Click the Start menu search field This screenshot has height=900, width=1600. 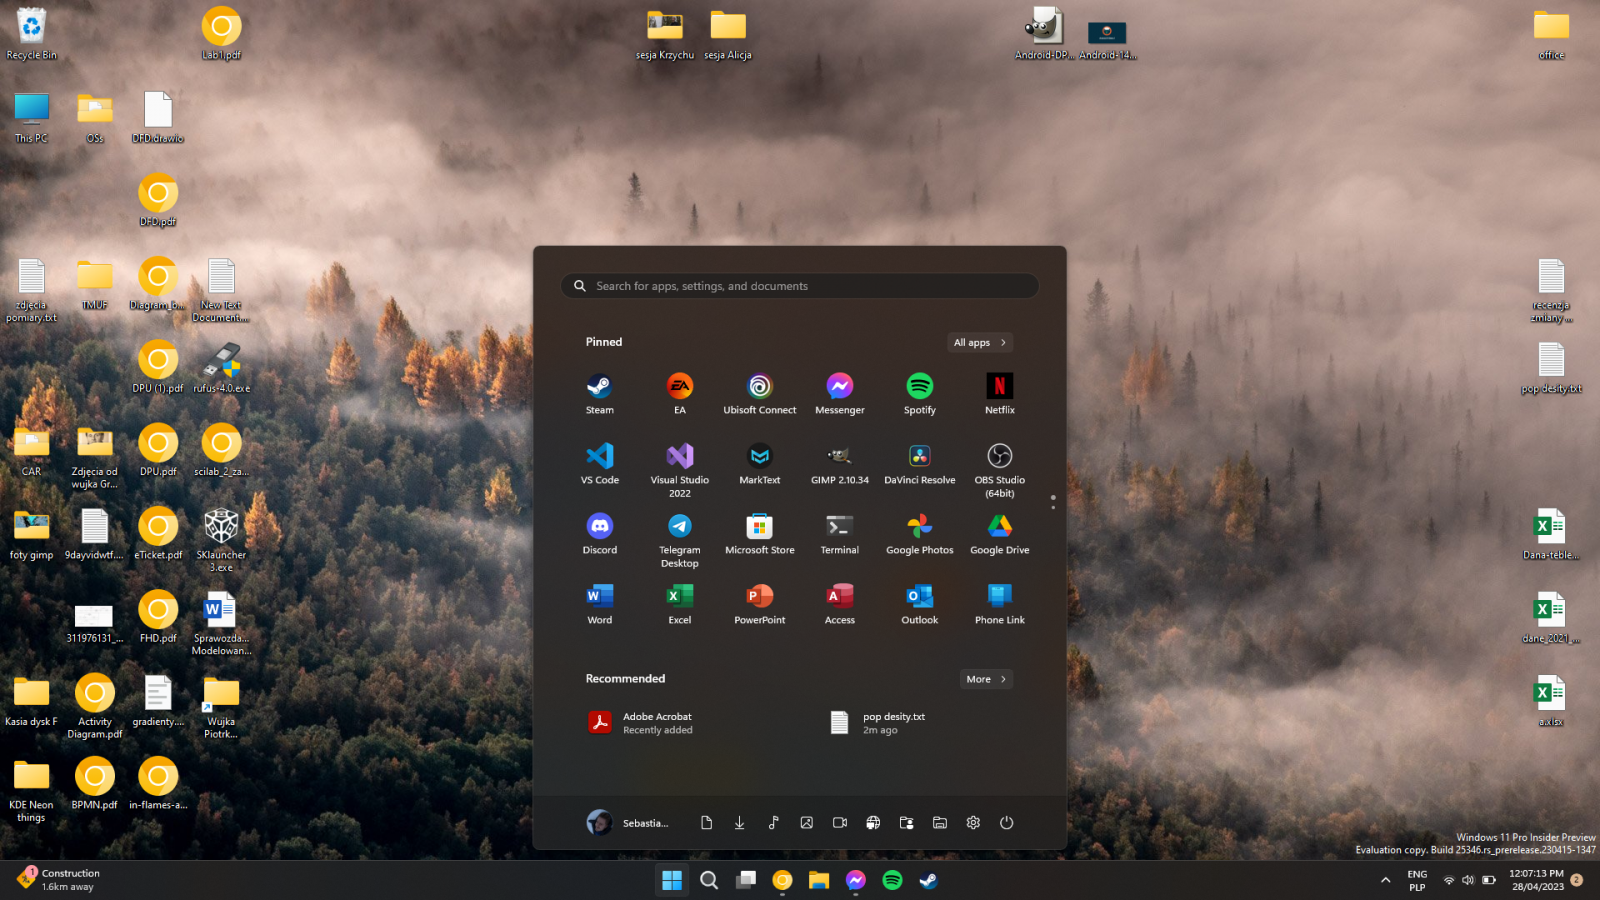798,286
